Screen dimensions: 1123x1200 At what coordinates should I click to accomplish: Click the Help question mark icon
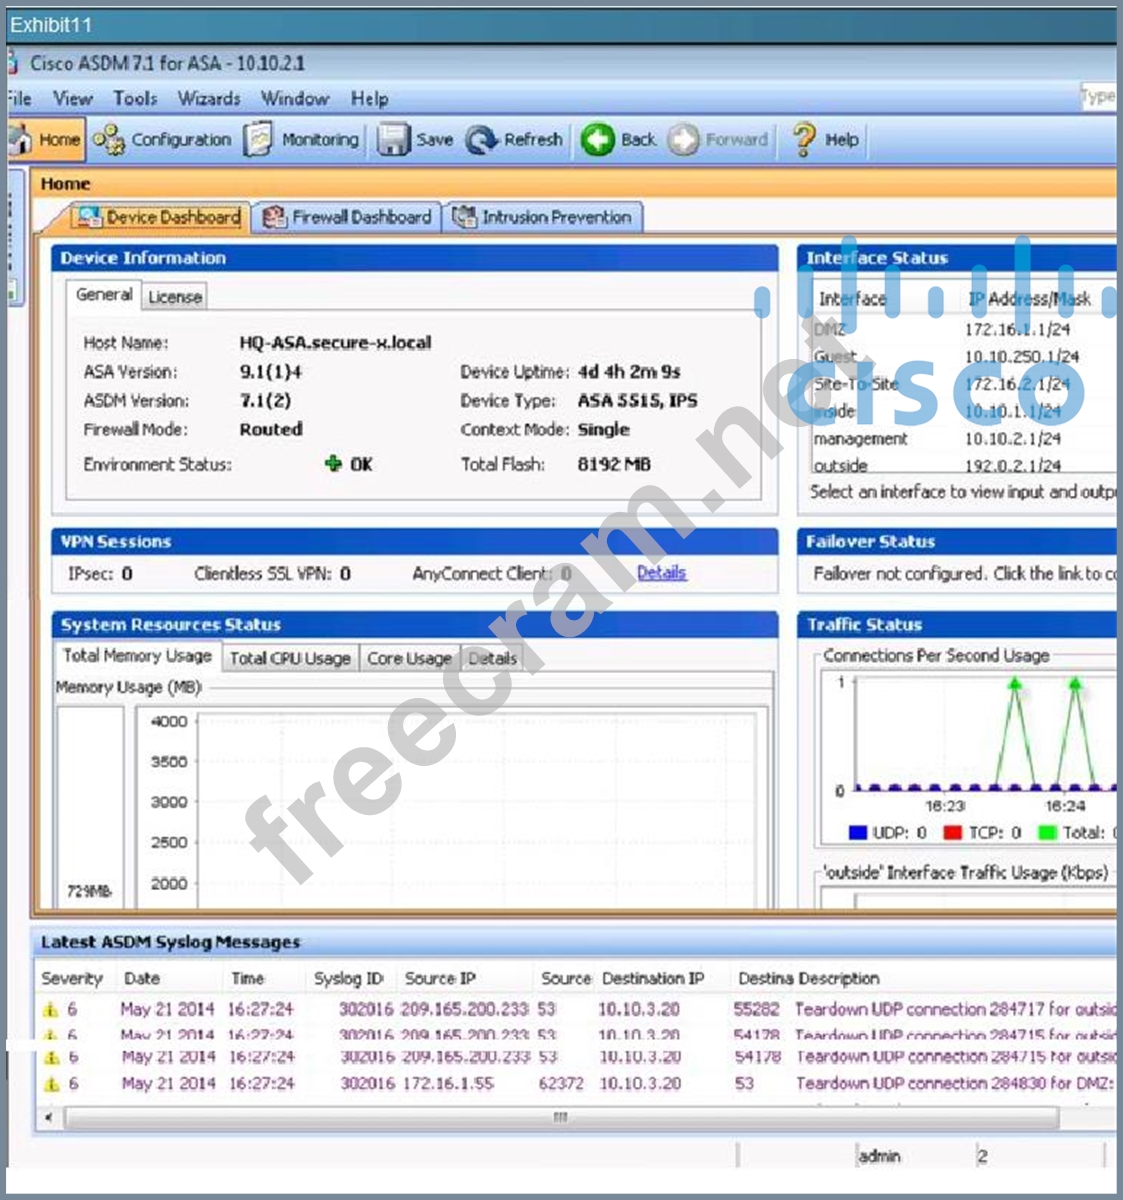tap(804, 140)
